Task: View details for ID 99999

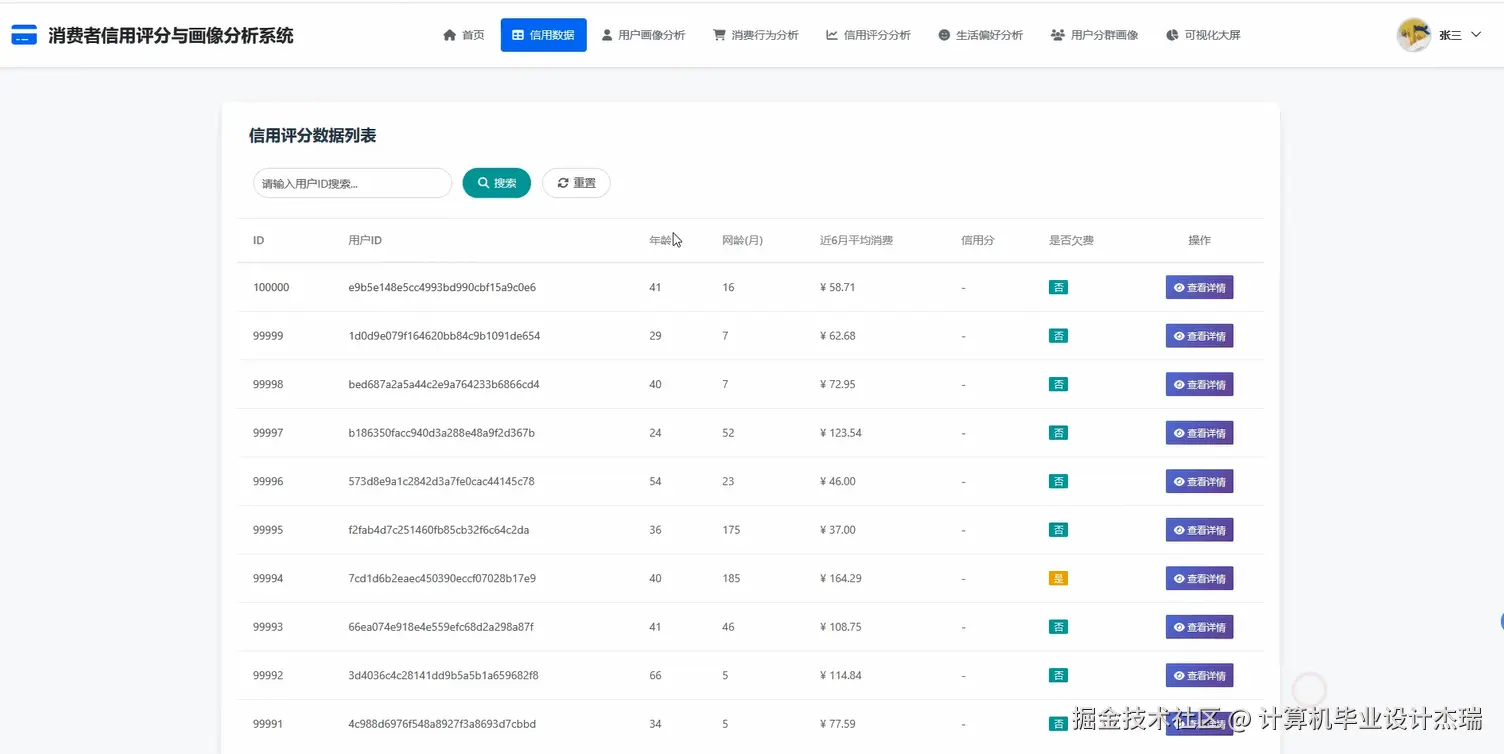Action: click(1199, 336)
